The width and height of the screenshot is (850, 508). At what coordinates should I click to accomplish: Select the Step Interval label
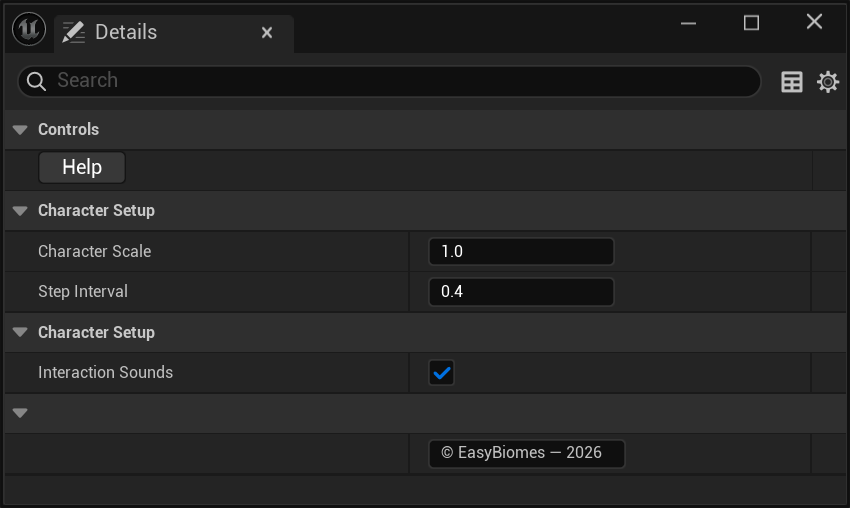(83, 292)
